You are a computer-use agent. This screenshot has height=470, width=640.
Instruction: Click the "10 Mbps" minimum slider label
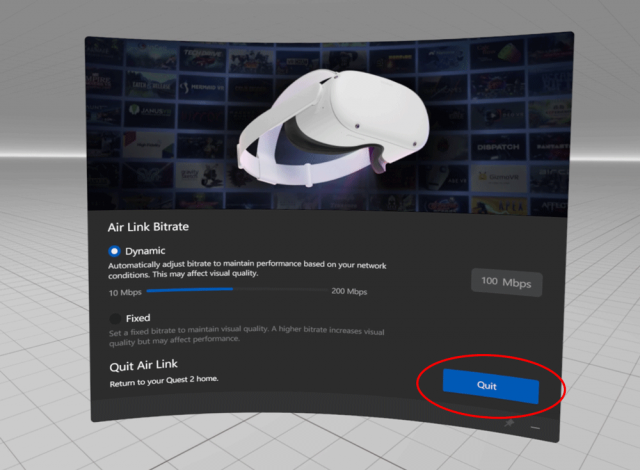[124, 291]
